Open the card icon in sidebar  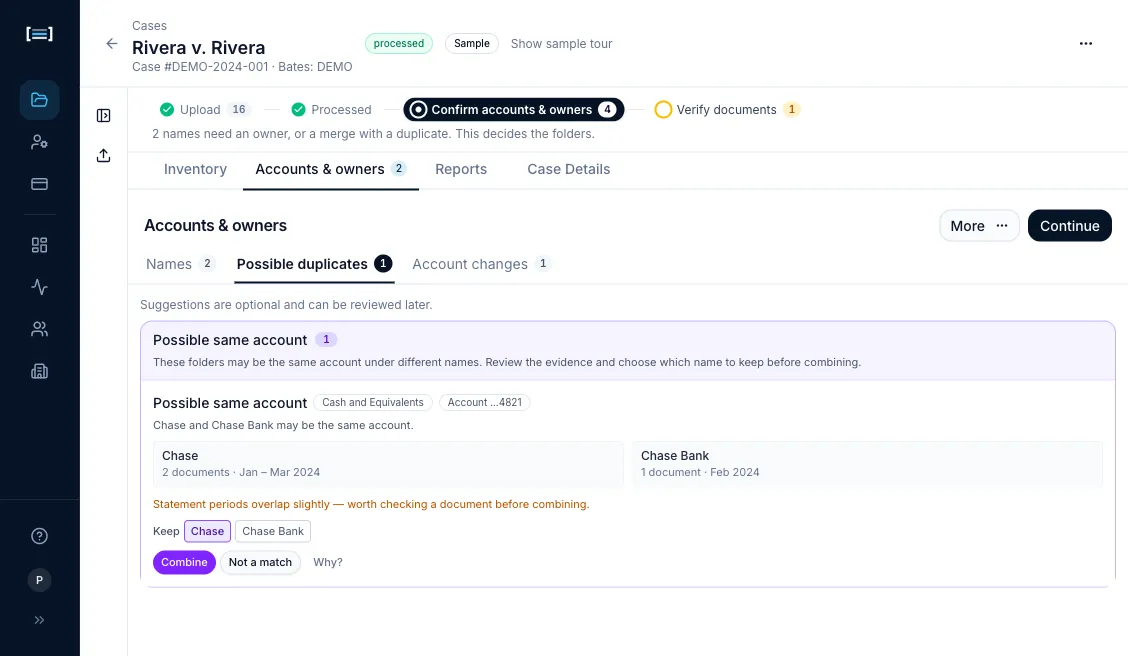click(40, 184)
